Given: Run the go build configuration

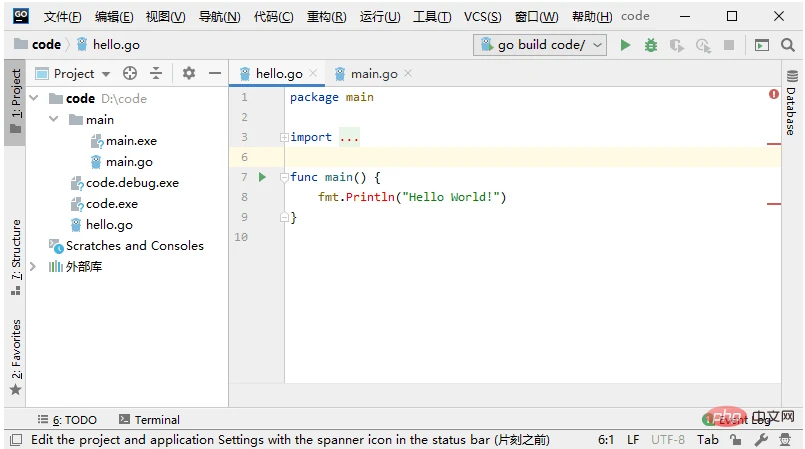Looking at the screenshot, I should (x=625, y=45).
